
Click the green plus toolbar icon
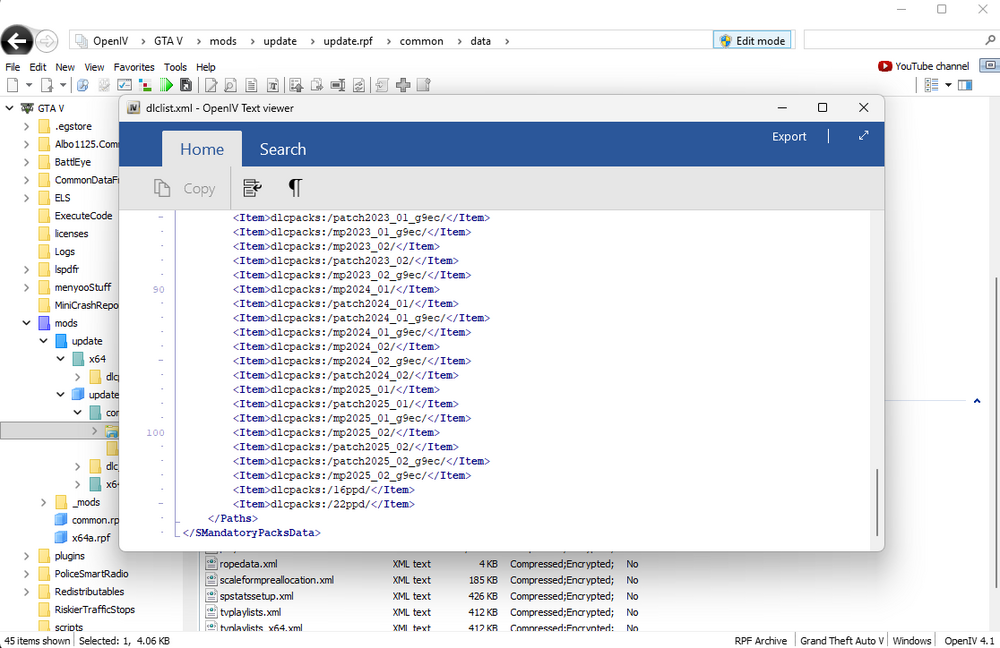pos(401,85)
